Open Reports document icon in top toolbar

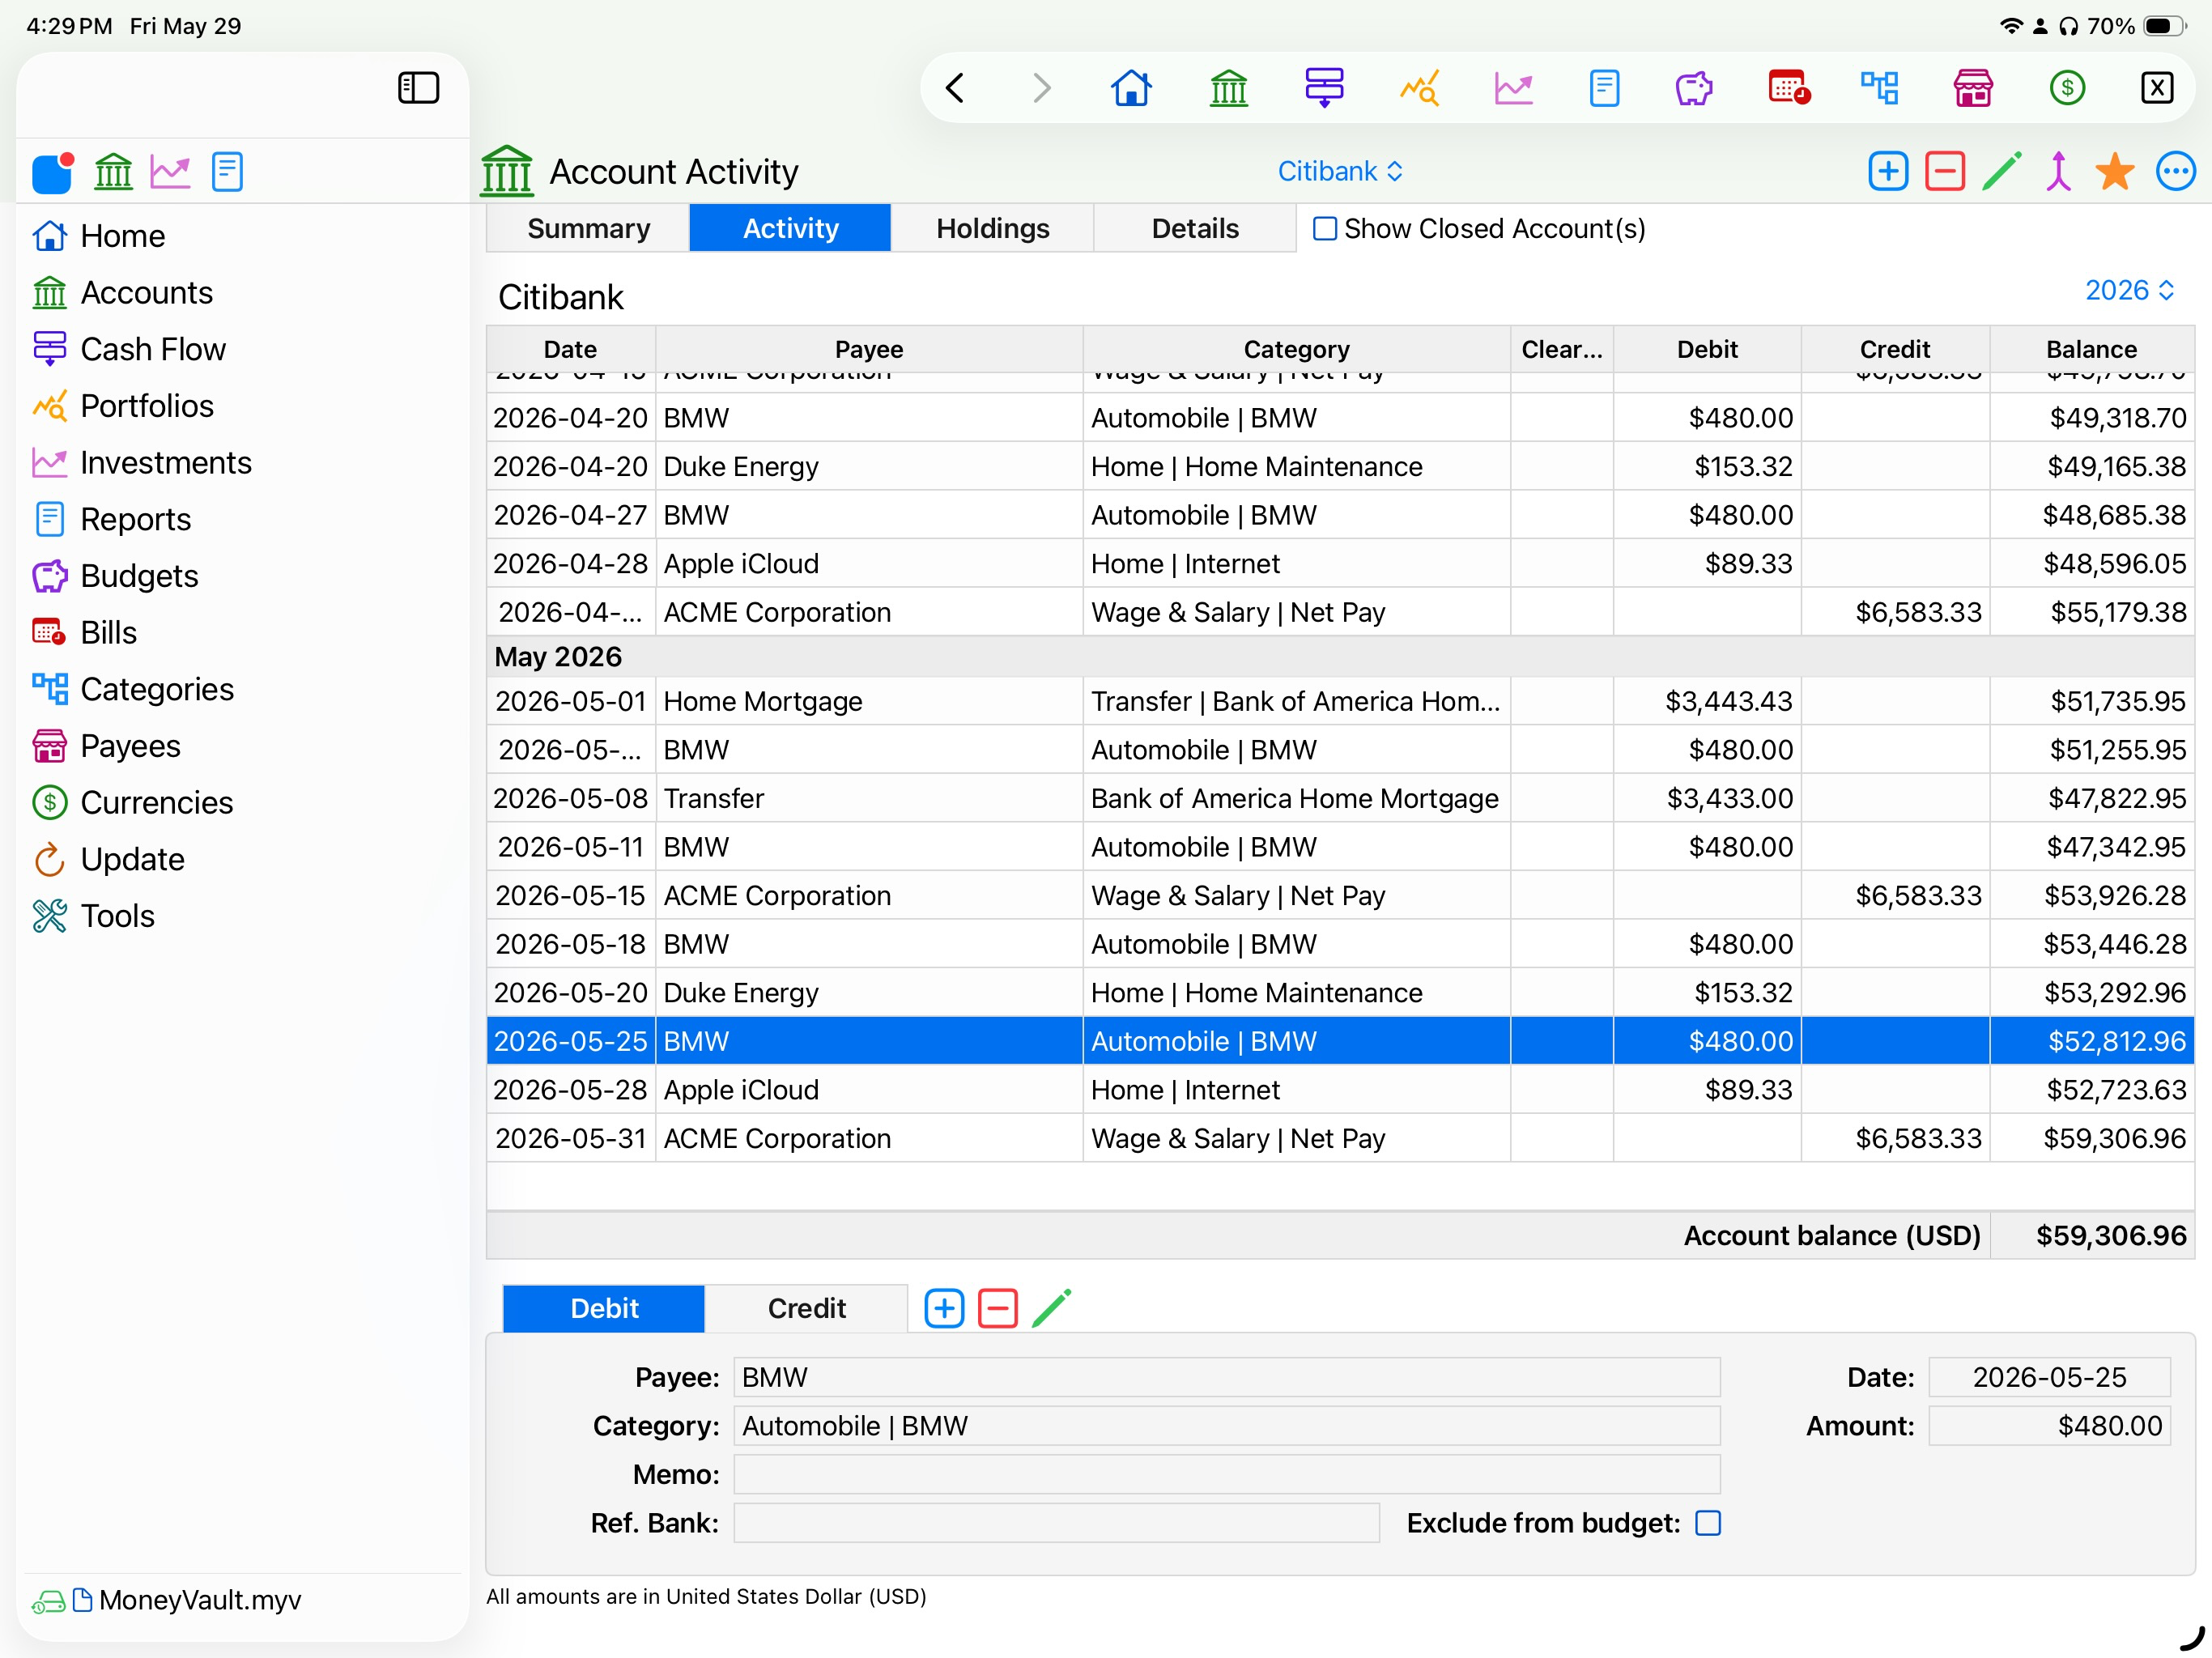[1604, 88]
